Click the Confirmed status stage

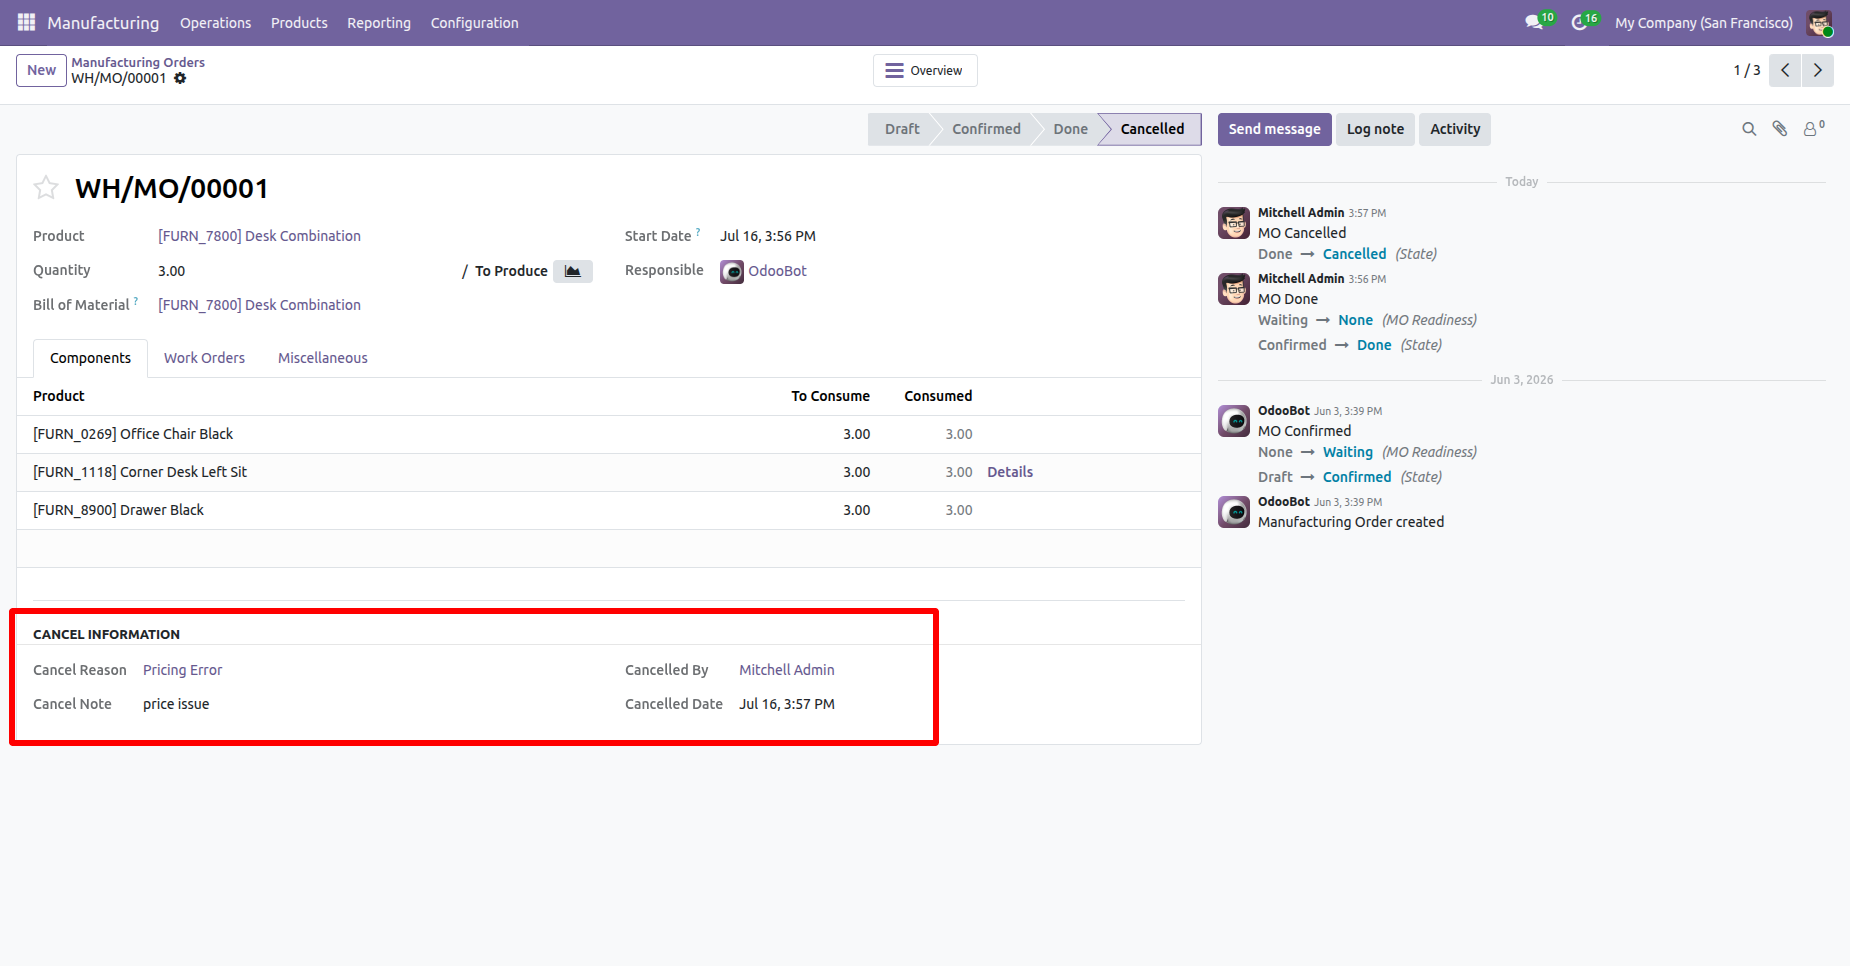point(986,129)
